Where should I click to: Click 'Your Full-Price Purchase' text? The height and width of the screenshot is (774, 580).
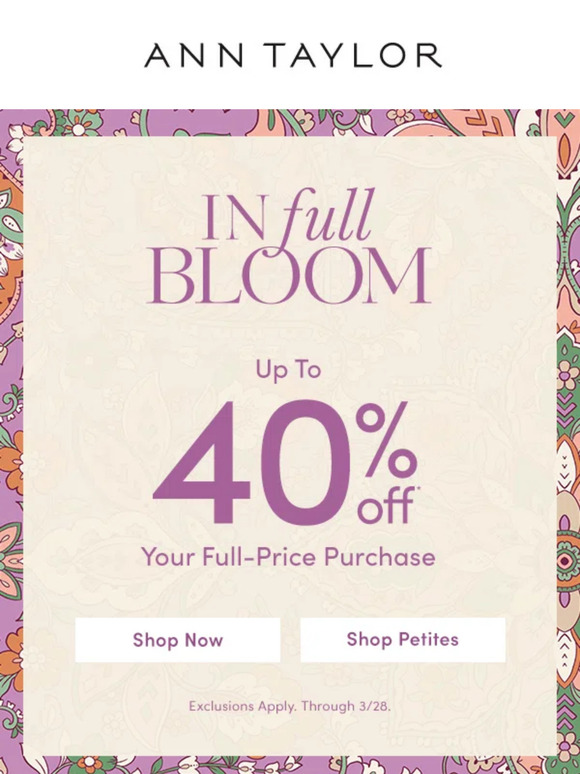click(289, 558)
